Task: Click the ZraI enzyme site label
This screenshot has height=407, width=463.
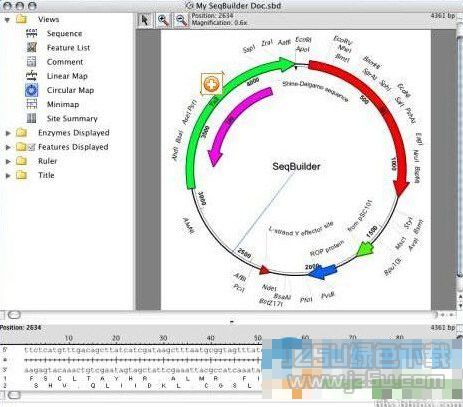Action: pos(267,43)
